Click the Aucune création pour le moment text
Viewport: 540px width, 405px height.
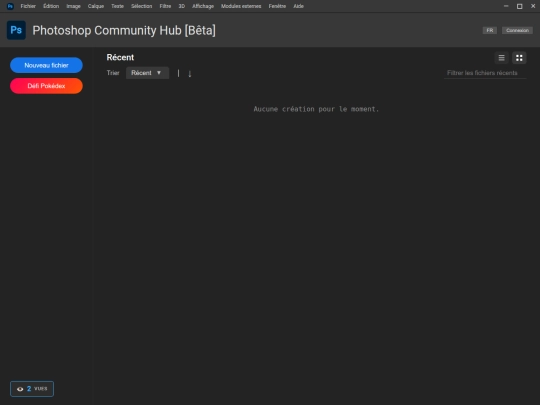[316, 109]
